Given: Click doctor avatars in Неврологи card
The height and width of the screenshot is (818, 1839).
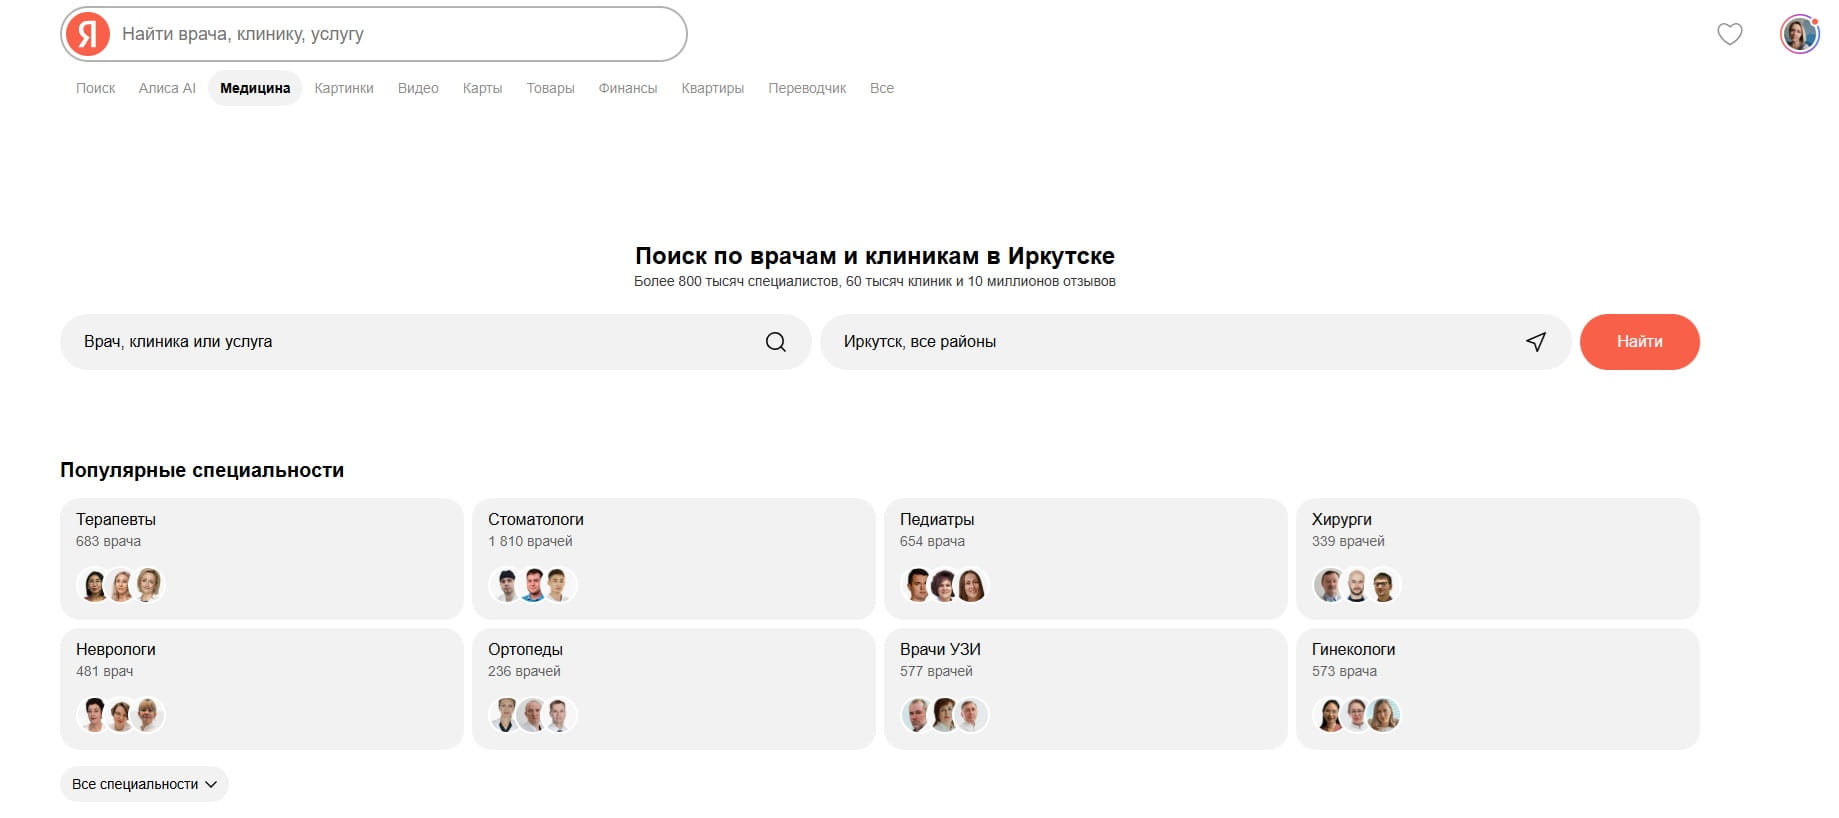Looking at the screenshot, I should [x=120, y=714].
